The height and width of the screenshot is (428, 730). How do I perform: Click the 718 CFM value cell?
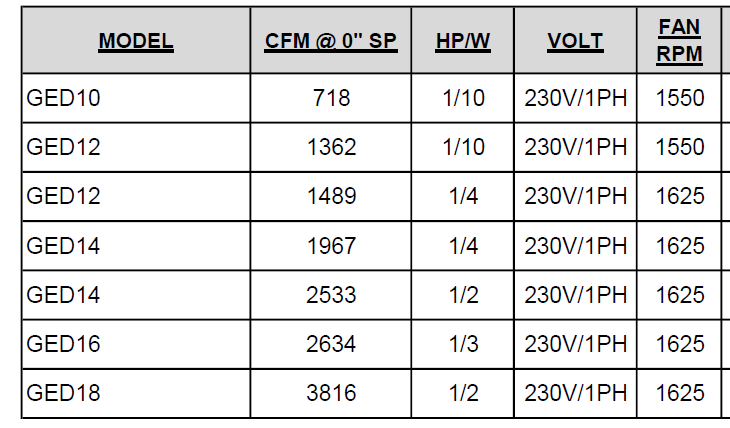click(x=331, y=98)
